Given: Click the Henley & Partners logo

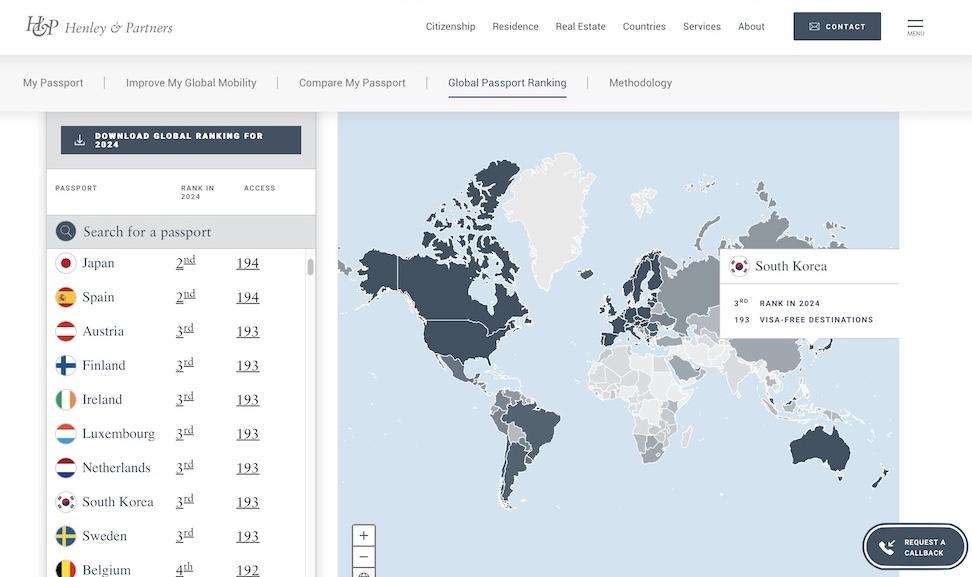Looking at the screenshot, I should [99, 27].
